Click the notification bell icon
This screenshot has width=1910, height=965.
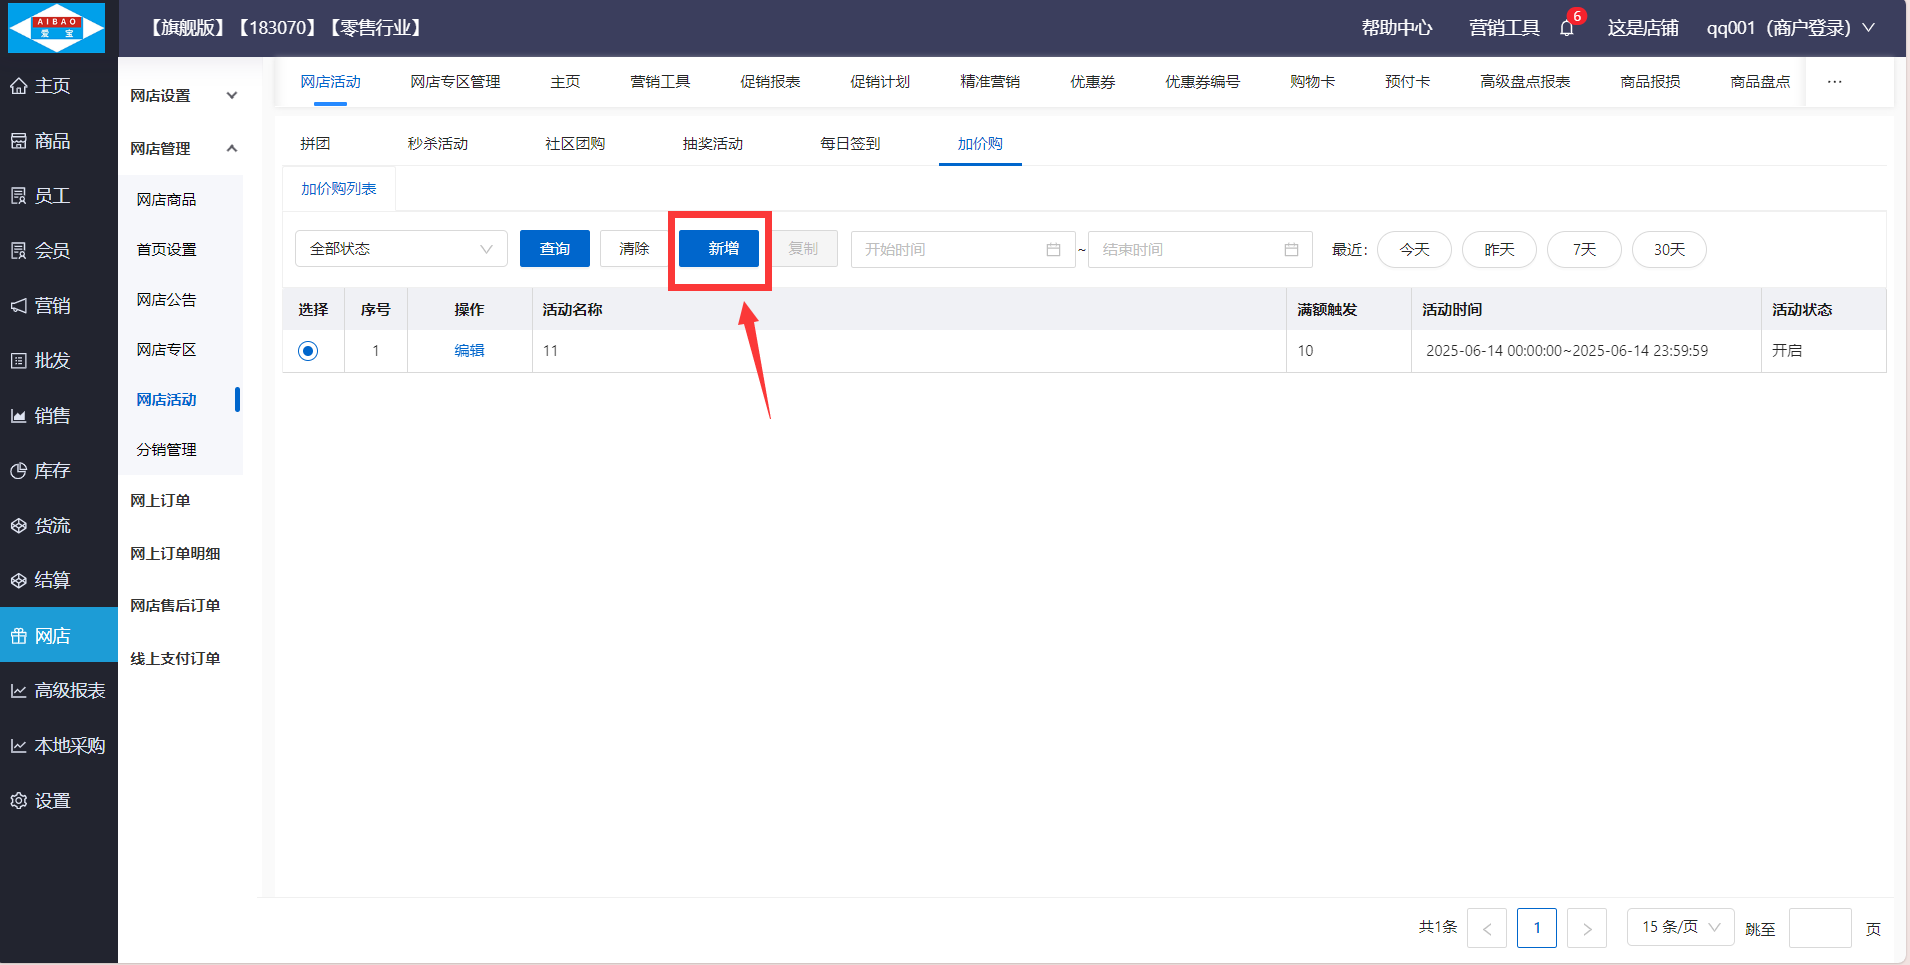1566,28
